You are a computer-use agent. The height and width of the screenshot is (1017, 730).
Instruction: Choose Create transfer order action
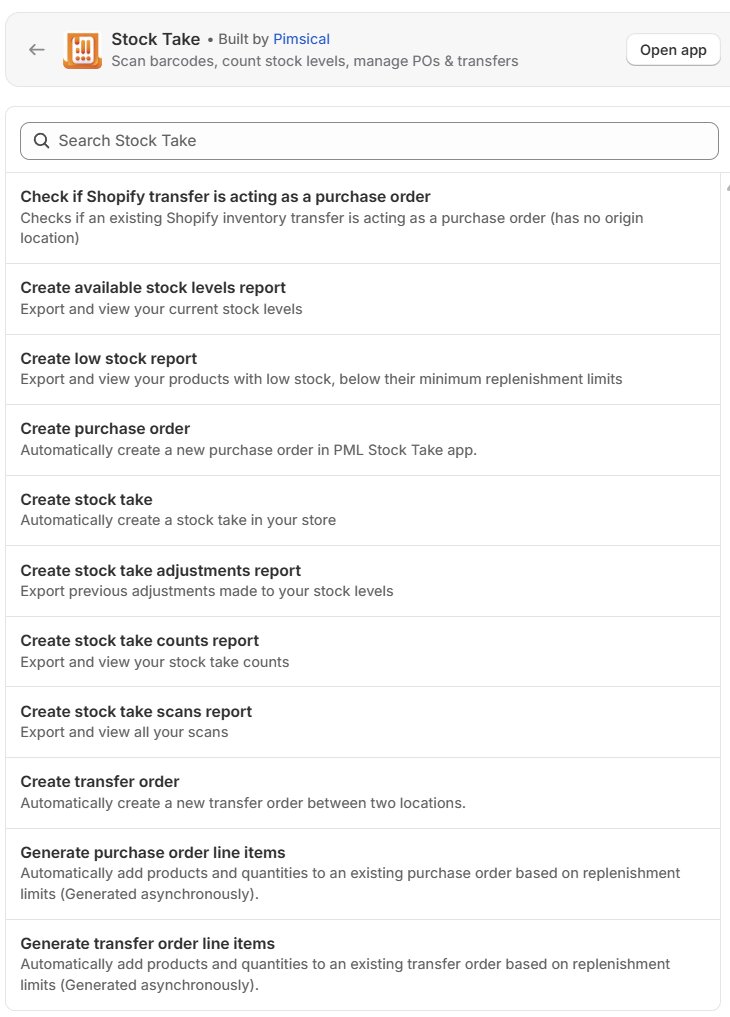[x=363, y=793]
